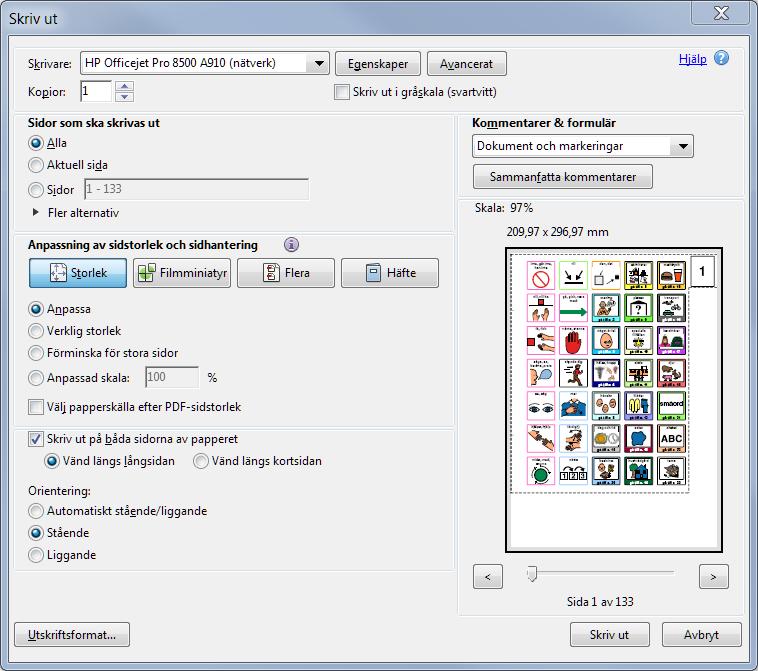Click the Kopior number field
The width and height of the screenshot is (758, 671).
[96, 91]
